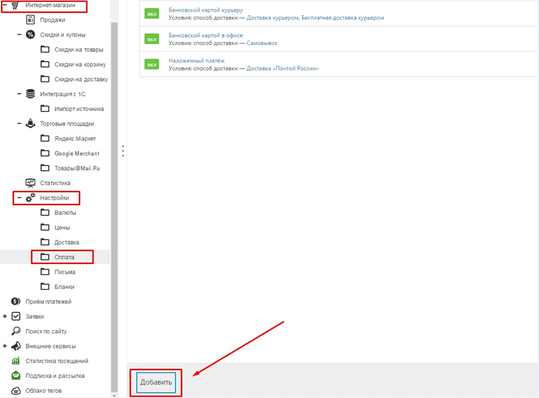The image size is (539, 398).
Task: Click folder icon next to Товары@Mail.Ru
Action: (45, 168)
